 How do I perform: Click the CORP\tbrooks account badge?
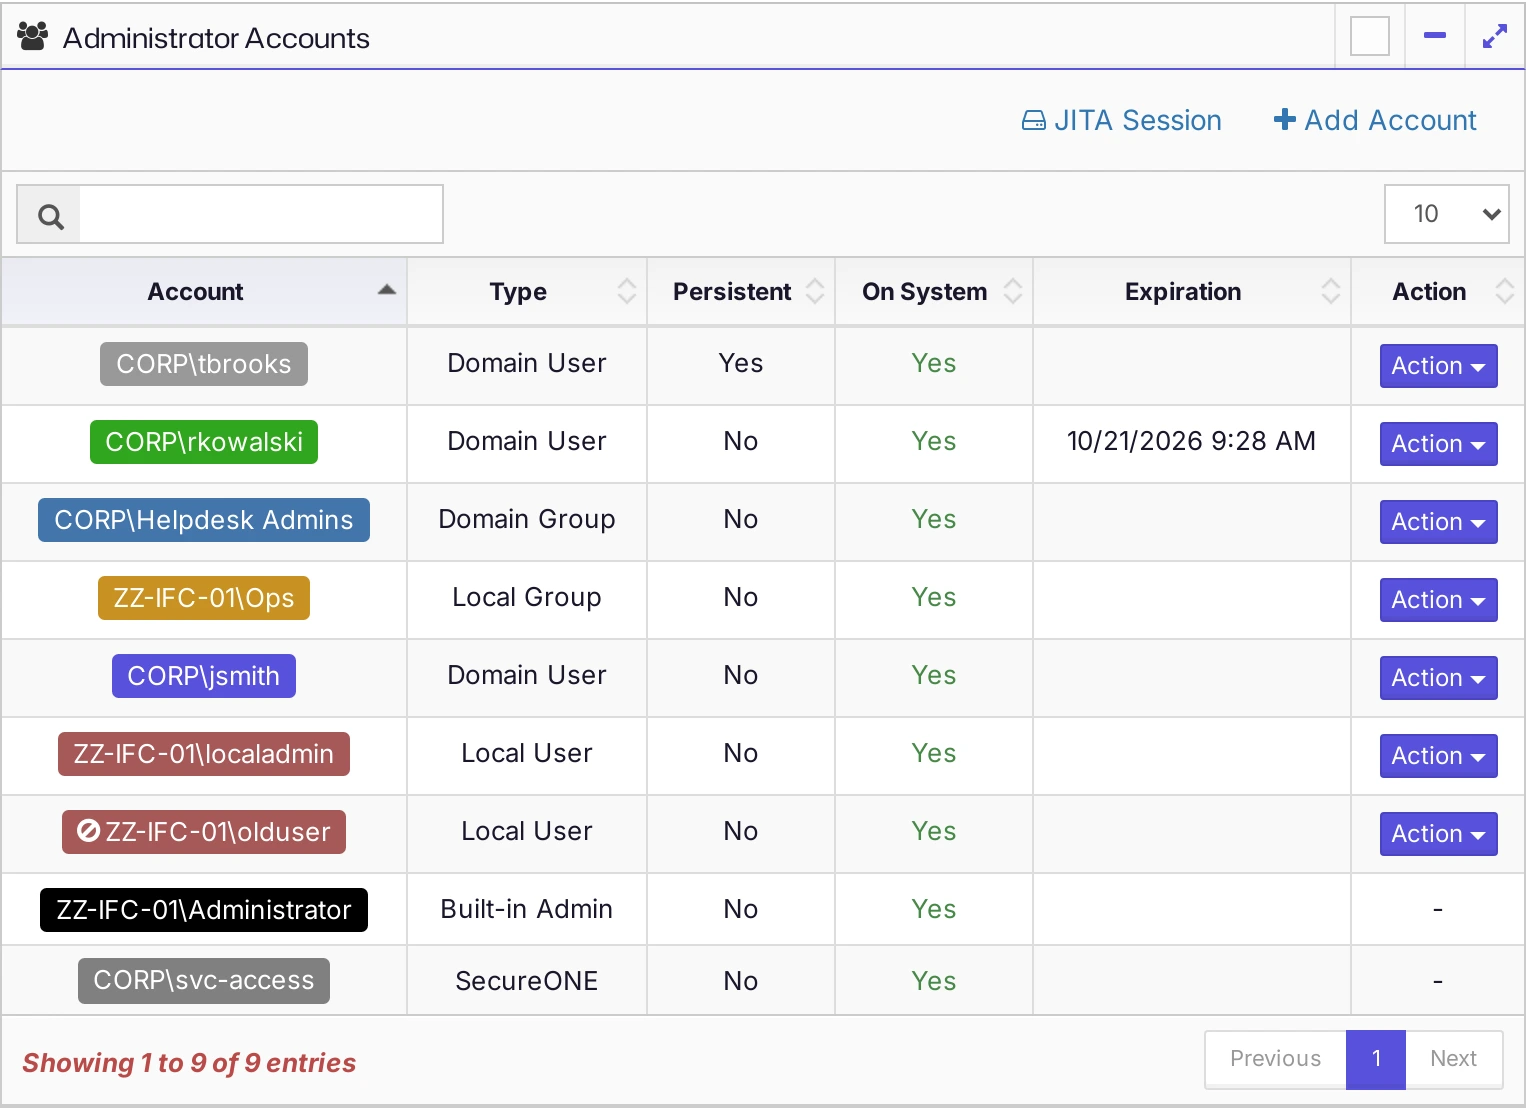tap(204, 364)
